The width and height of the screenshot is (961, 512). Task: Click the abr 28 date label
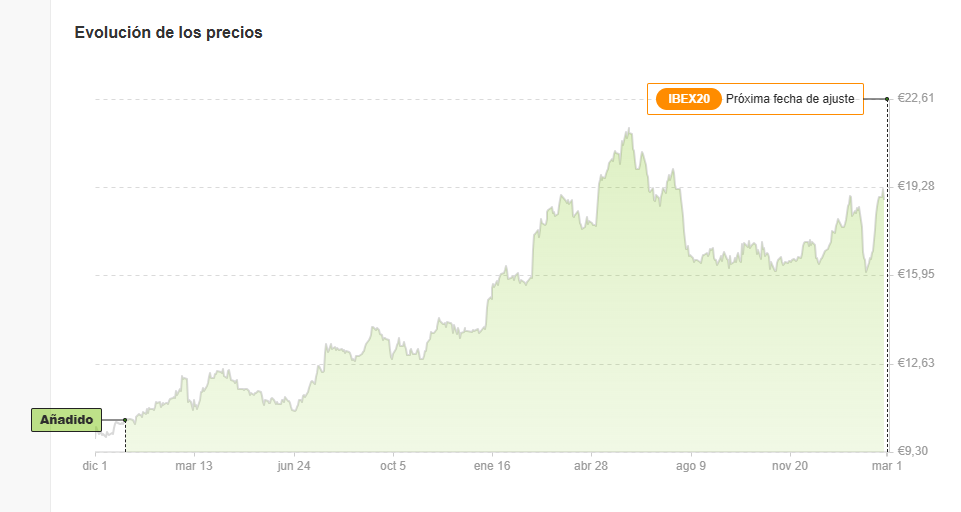tap(591, 466)
